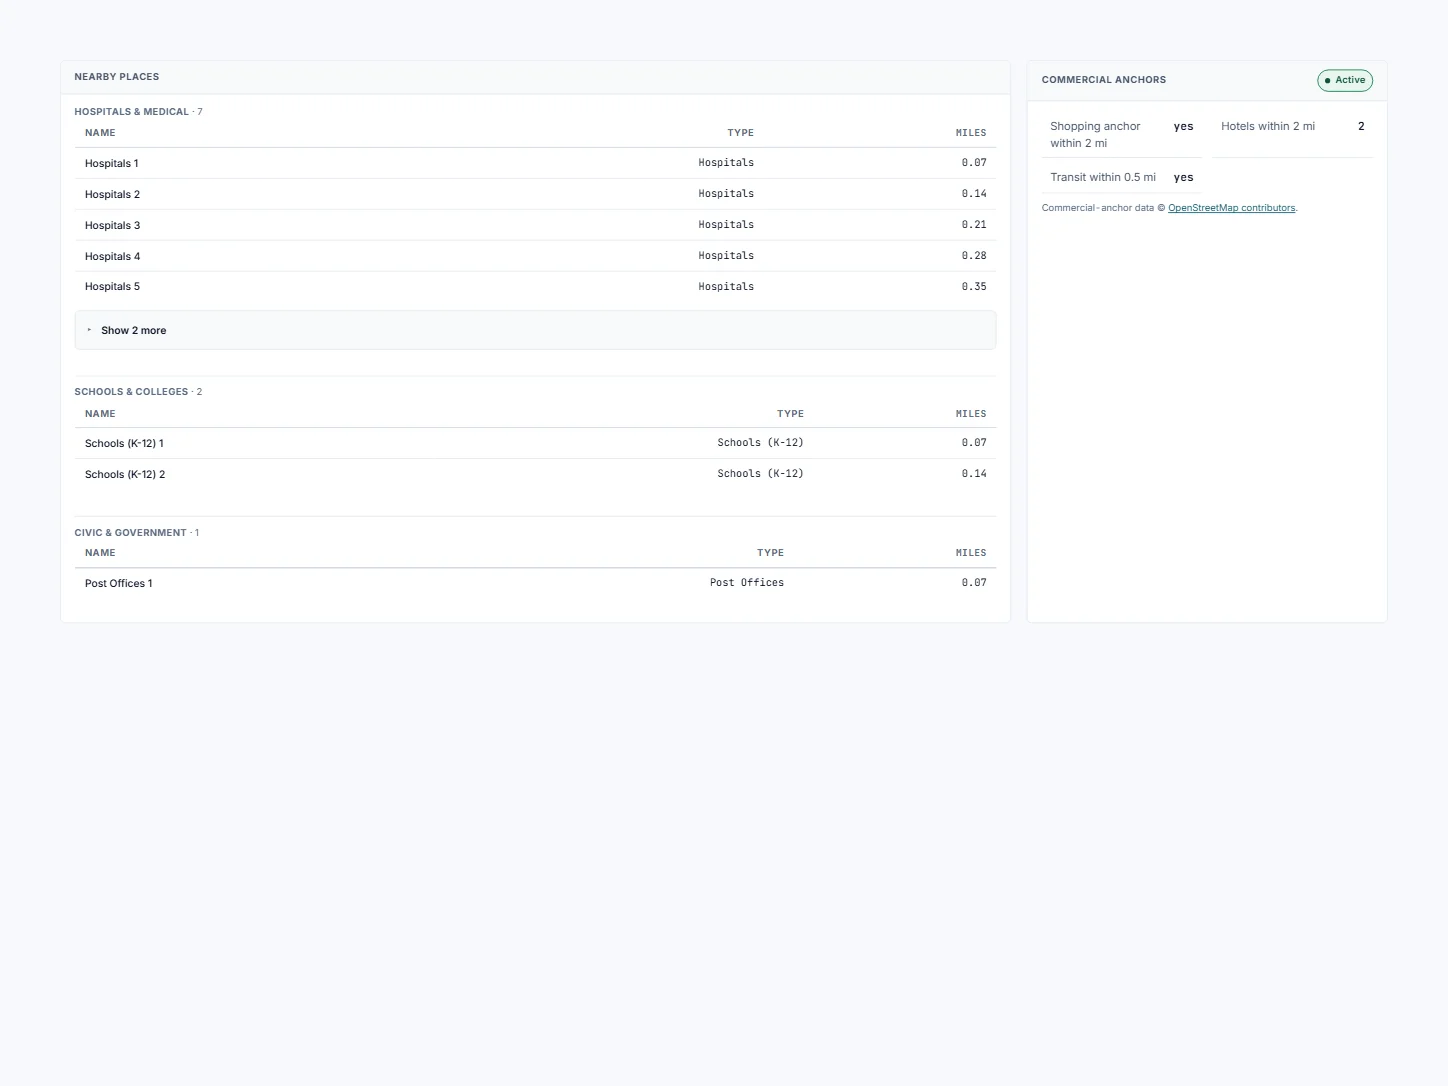Click the Post Offices type cell
Viewport: 1448px width, 1086px height.
[x=746, y=582]
